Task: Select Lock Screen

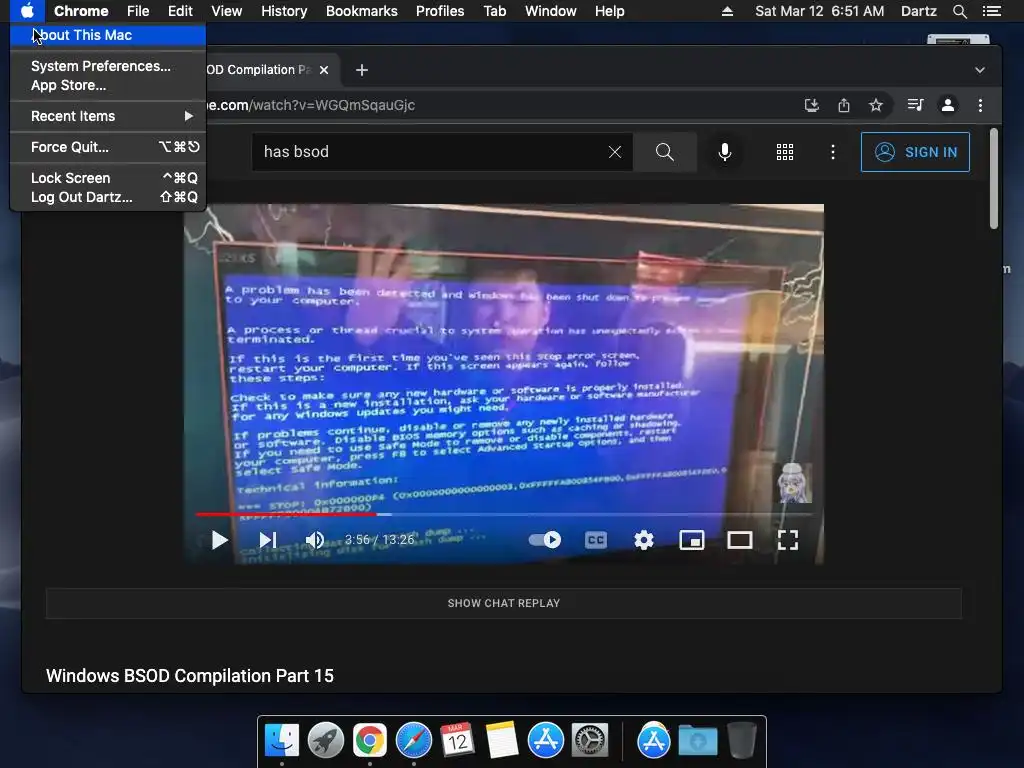Action: [108, 178]
